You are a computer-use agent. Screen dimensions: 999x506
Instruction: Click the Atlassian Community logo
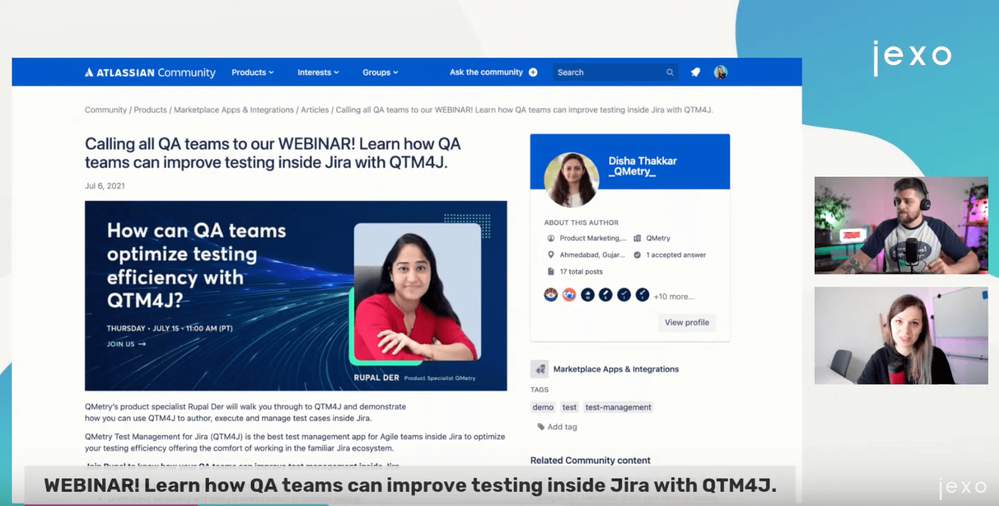(150, 73)
